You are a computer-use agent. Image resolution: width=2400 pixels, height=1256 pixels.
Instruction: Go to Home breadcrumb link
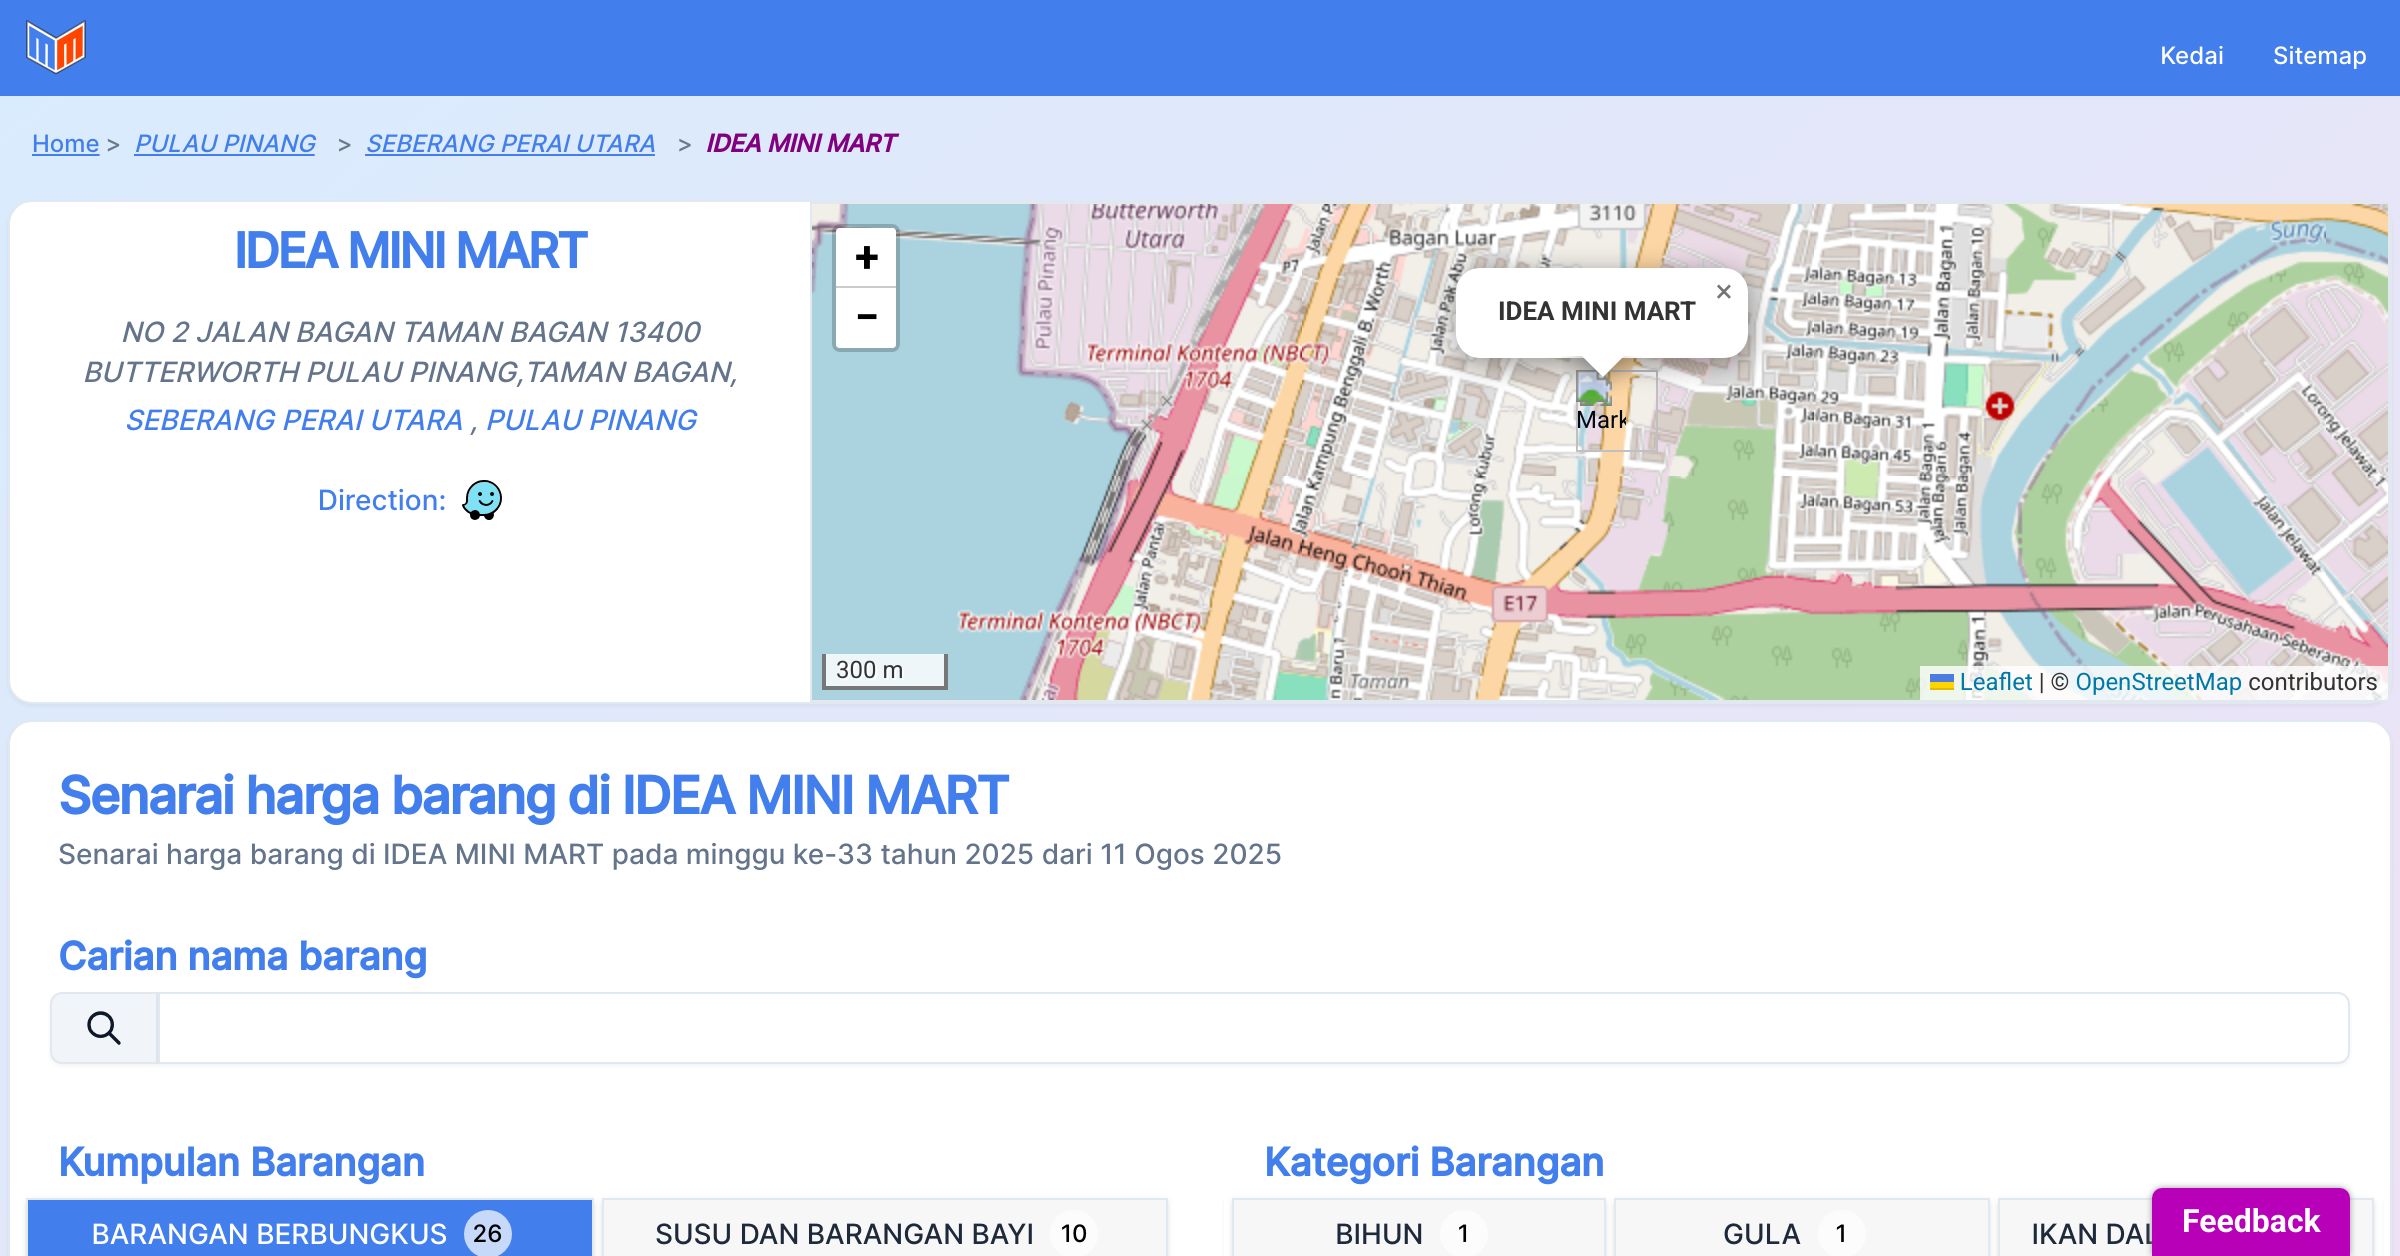click(65, 143)
